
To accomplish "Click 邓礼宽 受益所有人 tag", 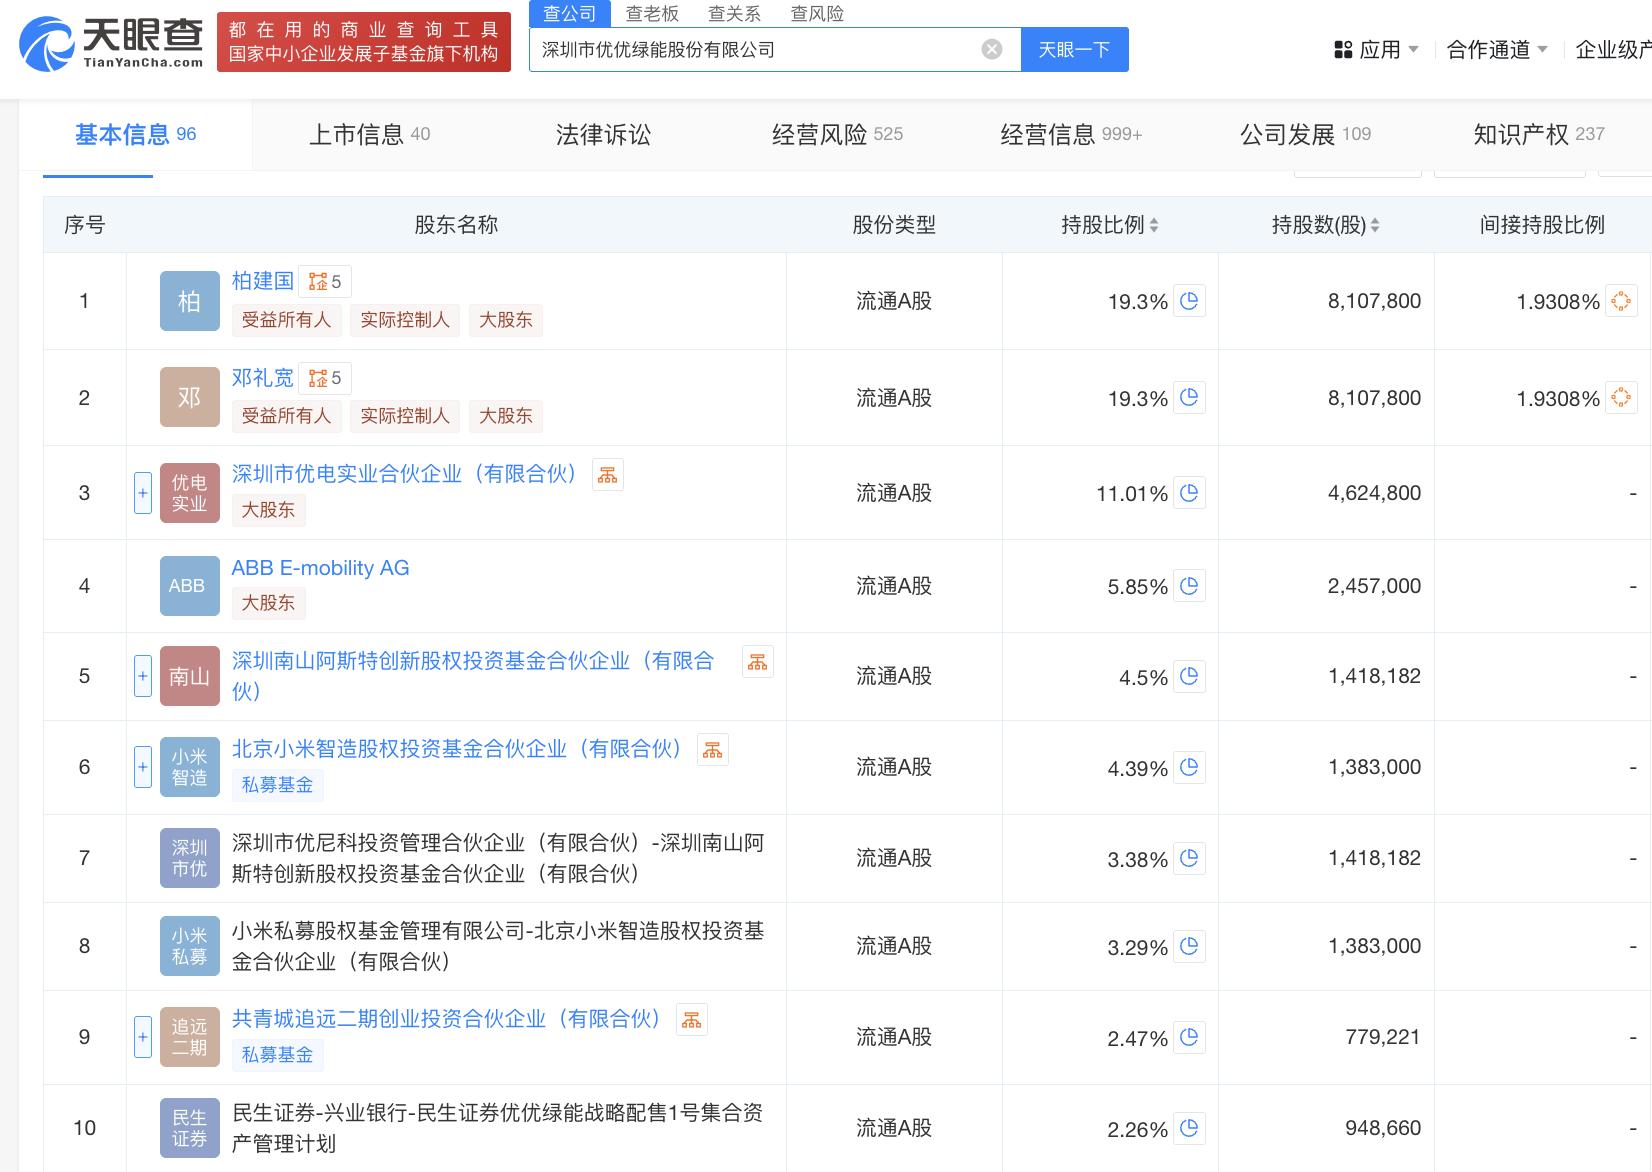I will pyautogui.click(x=287, y=416).
